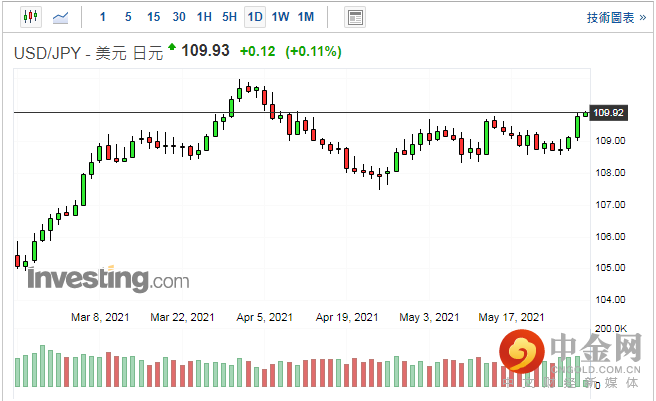
Task: Click the 109.93 current price value
Action: point(205,51)
